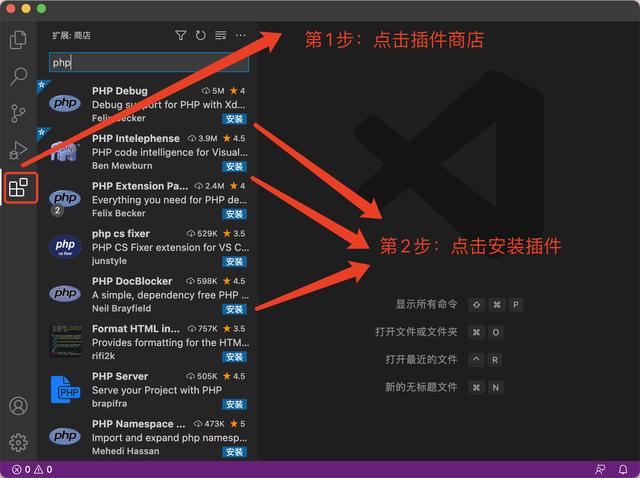Install the php cs fixer extension
Viewport: 640px width, 478px height.
click(x=234, y=262)
